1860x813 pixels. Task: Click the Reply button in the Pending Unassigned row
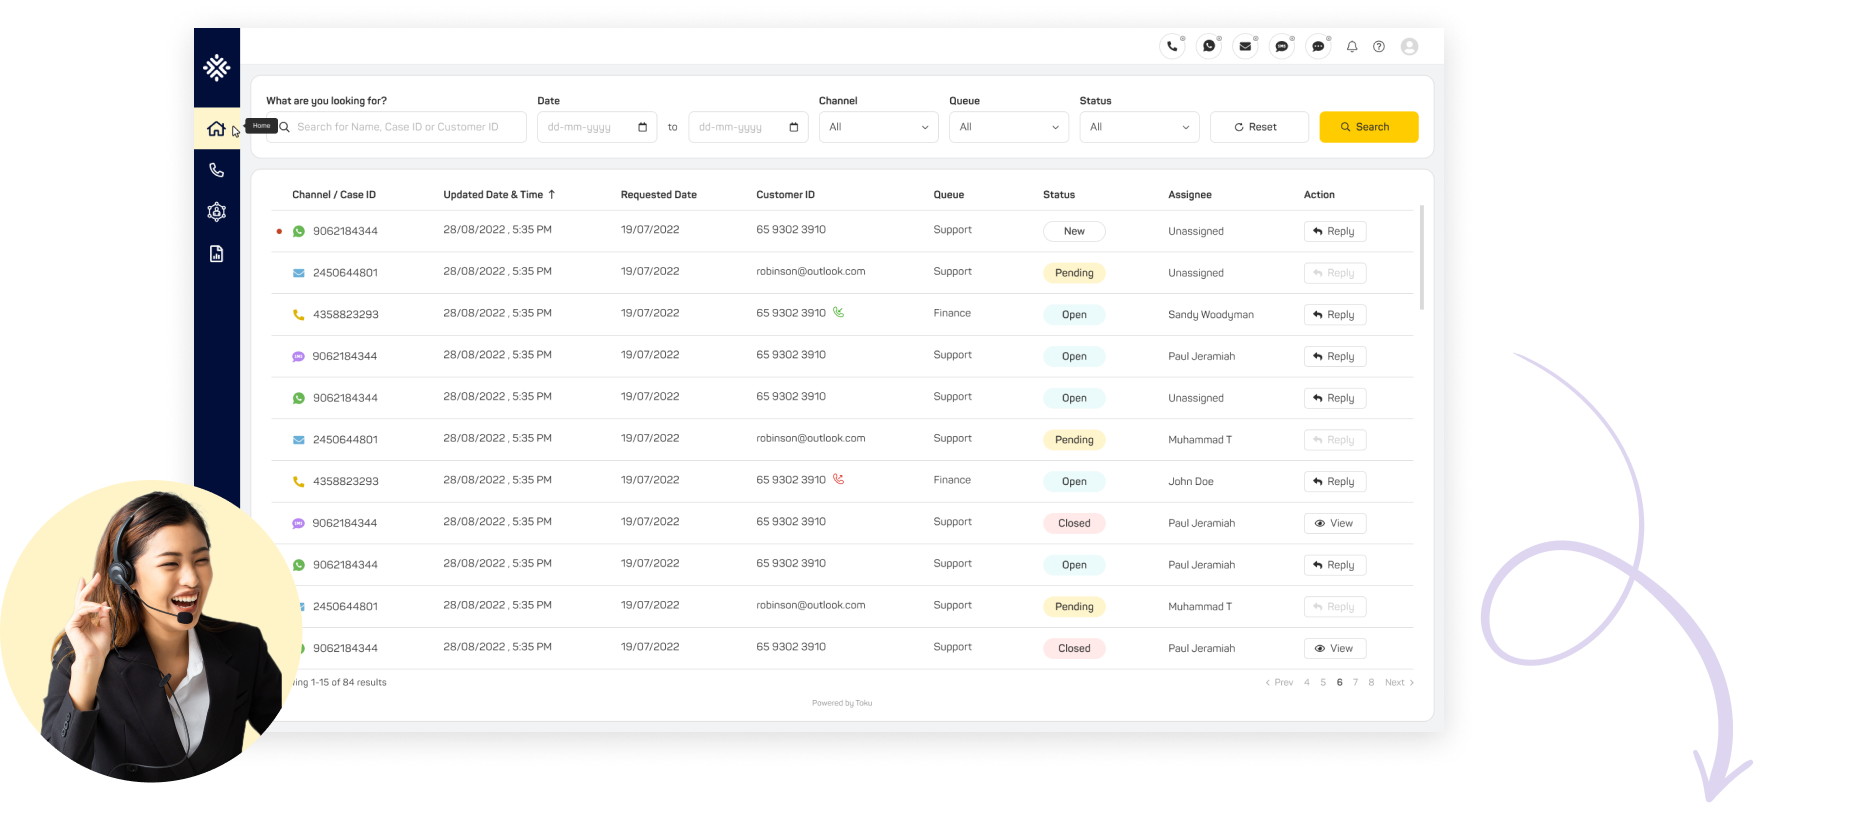[x=1334, y=273]
